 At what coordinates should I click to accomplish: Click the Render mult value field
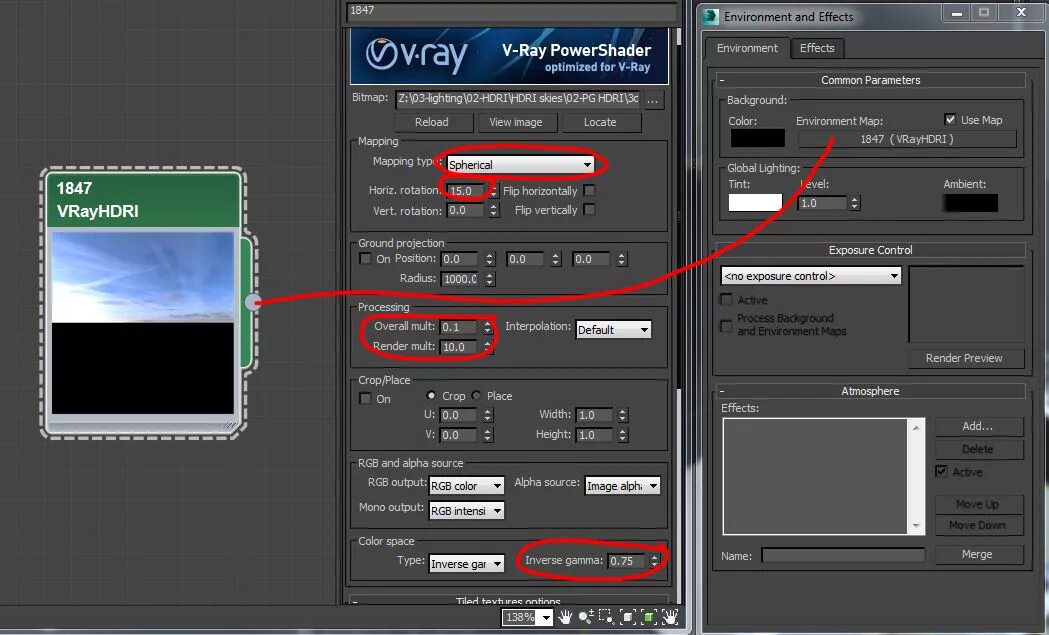click(x=458, y=347)
